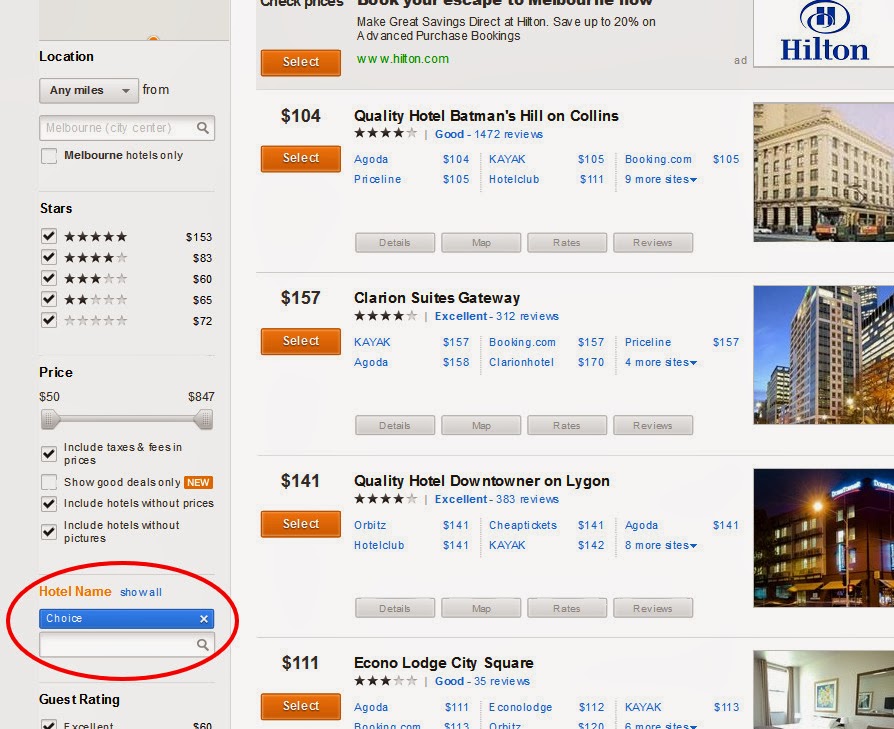Image resolution: width=894 pixels, height=729 pixels.
Task: Uncheck the five-star filter checkbox
Action: 49,236
